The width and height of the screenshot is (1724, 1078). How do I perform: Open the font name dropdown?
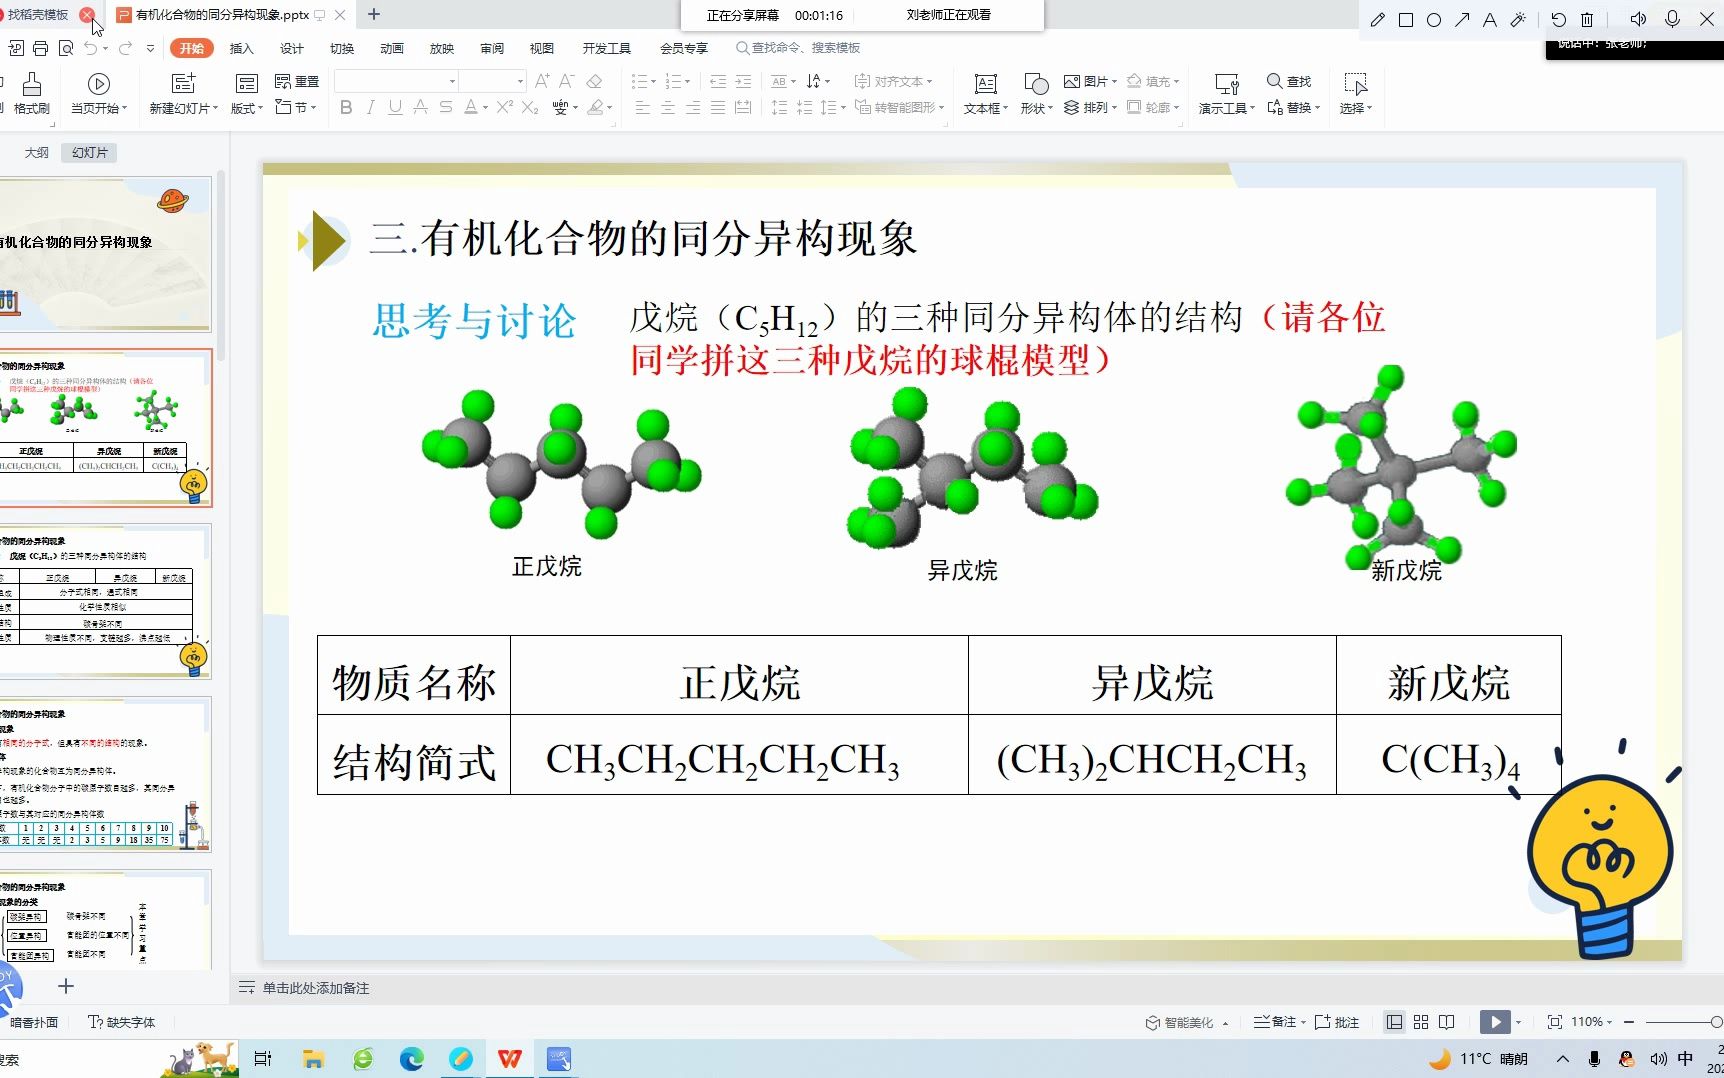tap(452, 81)
